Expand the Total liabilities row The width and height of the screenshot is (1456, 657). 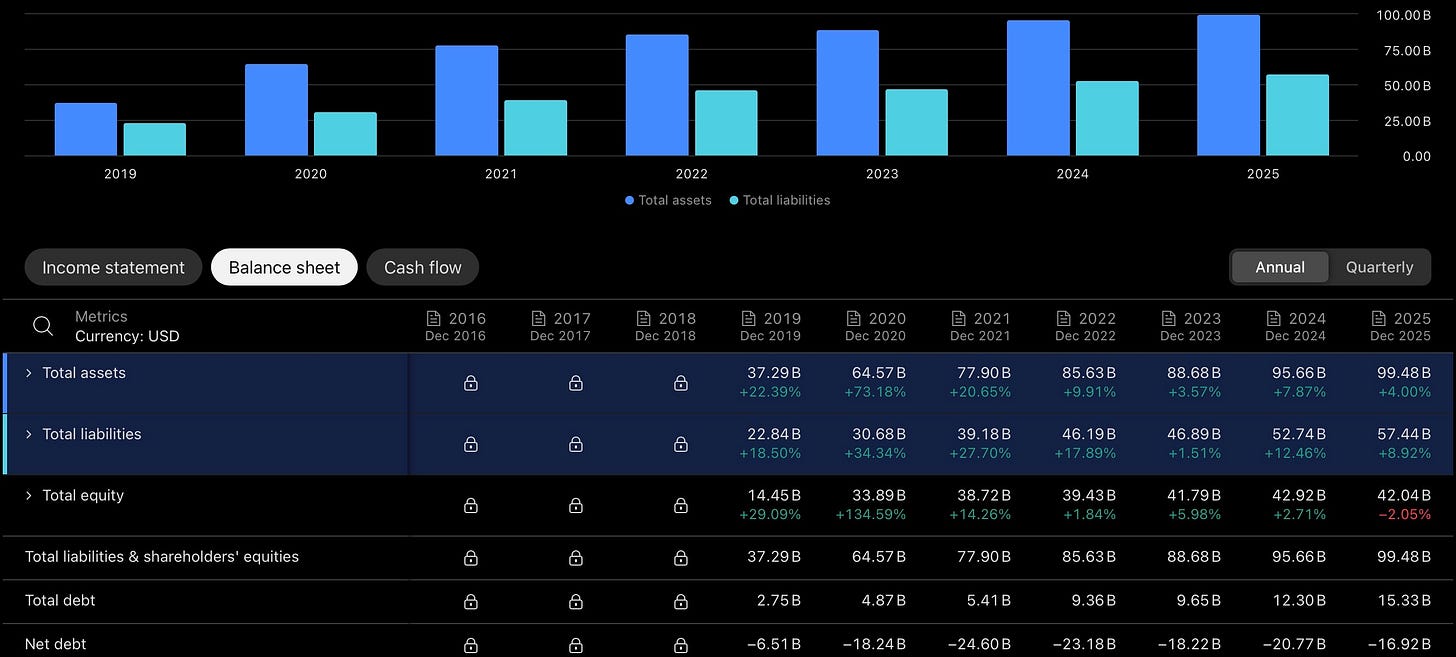29,434
